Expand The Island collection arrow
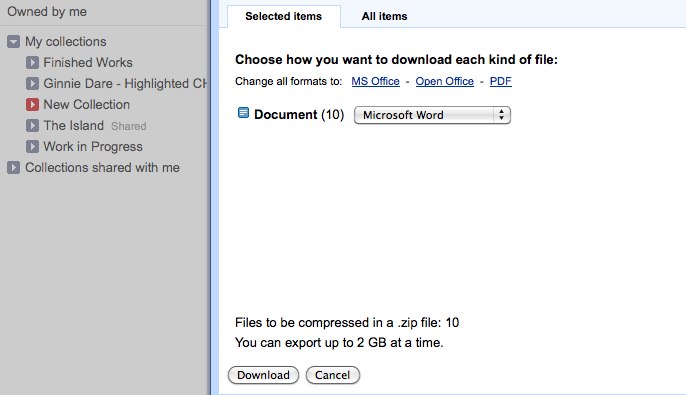The height and width of the screenshot is (395, 686). (x=32, y=126)
